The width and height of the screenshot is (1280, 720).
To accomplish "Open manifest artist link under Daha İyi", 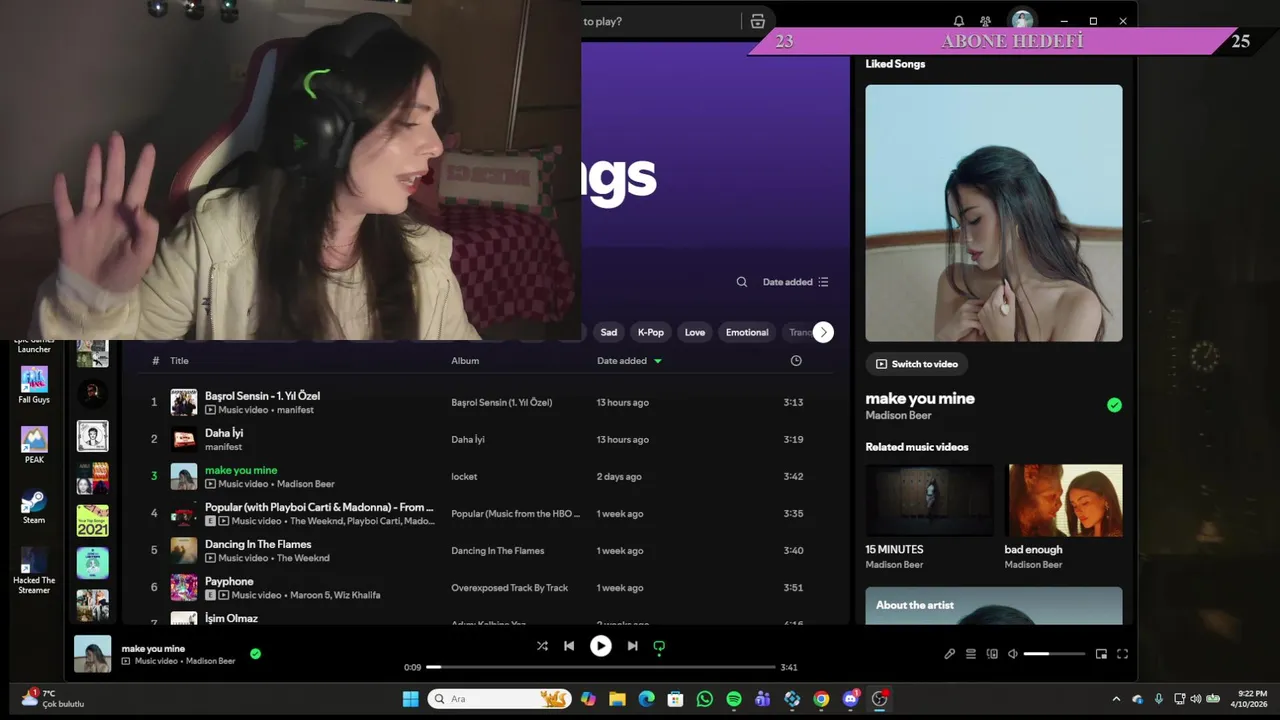I will (224, 447).
